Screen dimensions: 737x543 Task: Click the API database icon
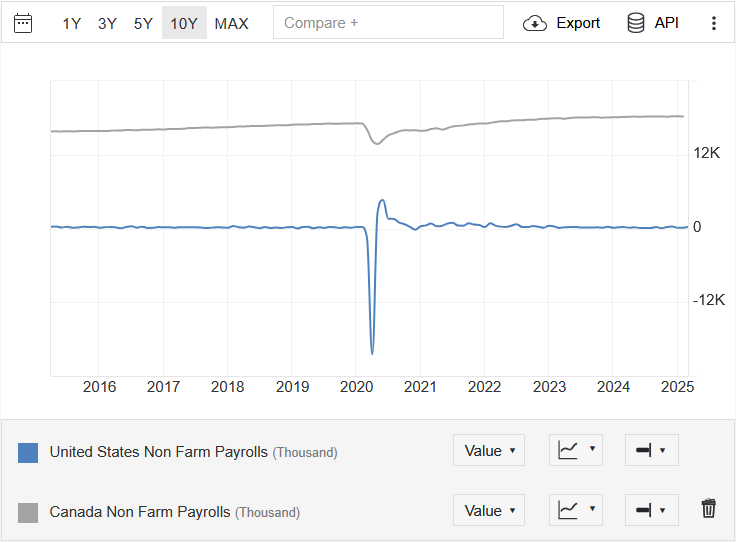tap(636, 23)
